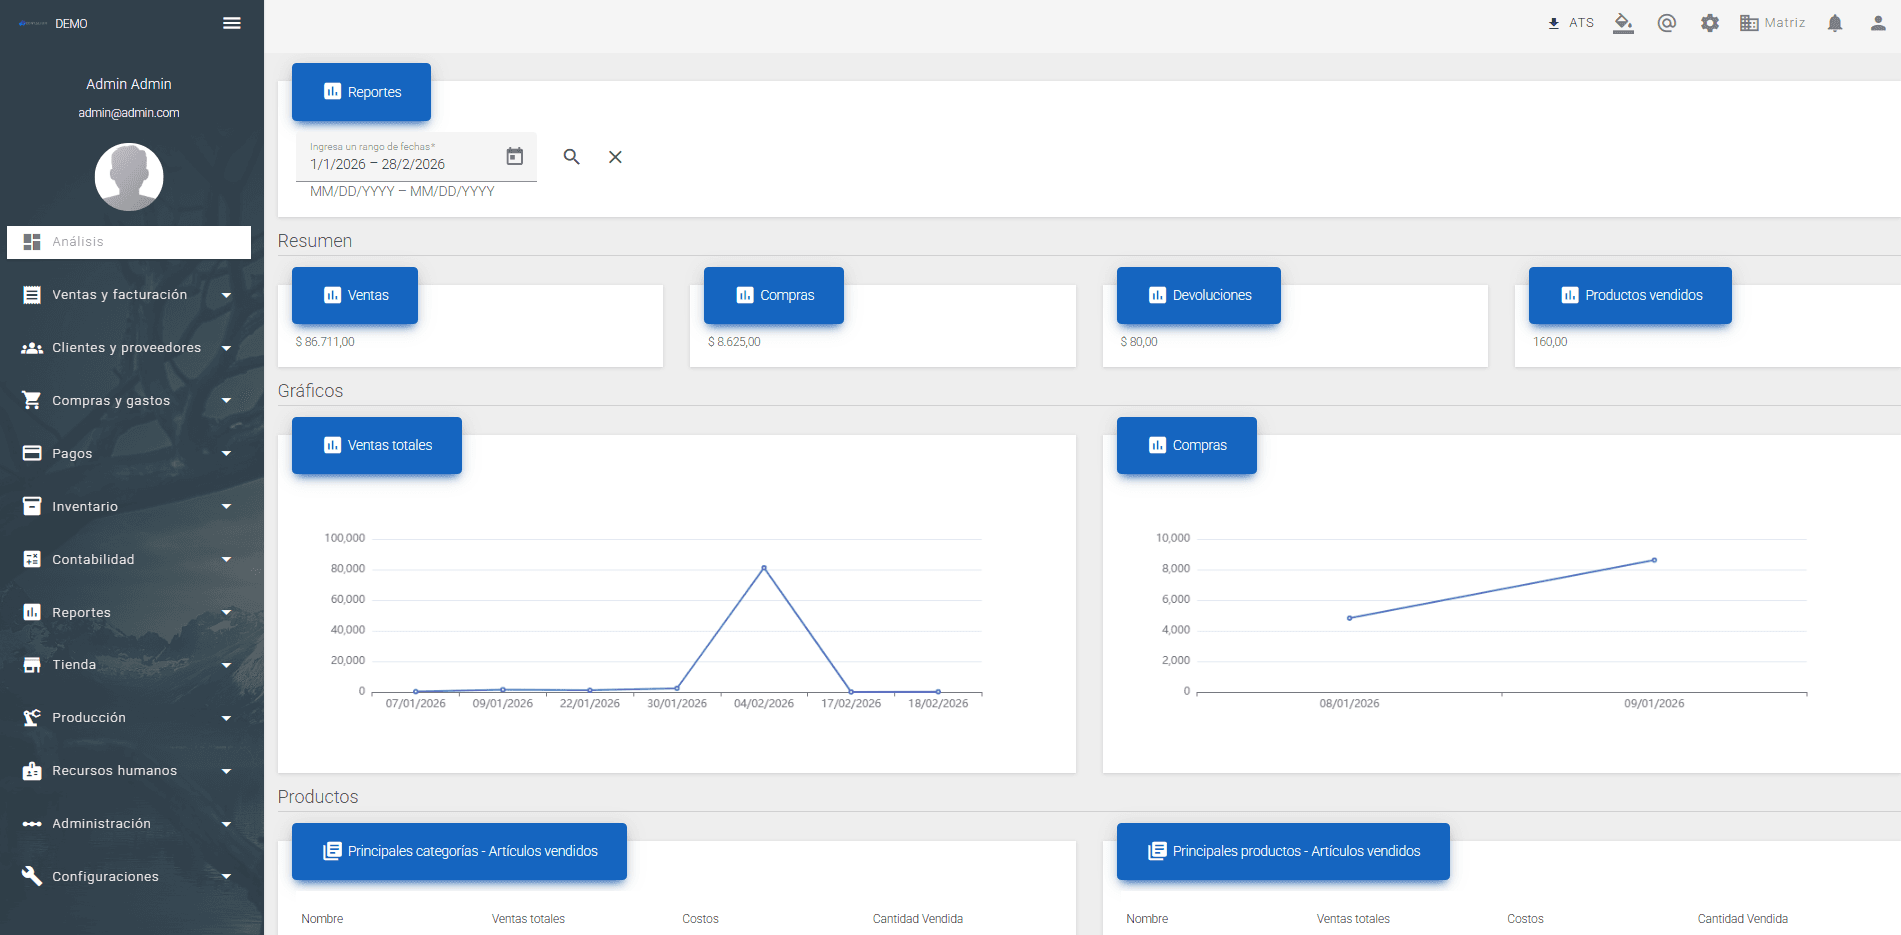Click the $ 86.711,00 sales value

(x=325, y=342)
